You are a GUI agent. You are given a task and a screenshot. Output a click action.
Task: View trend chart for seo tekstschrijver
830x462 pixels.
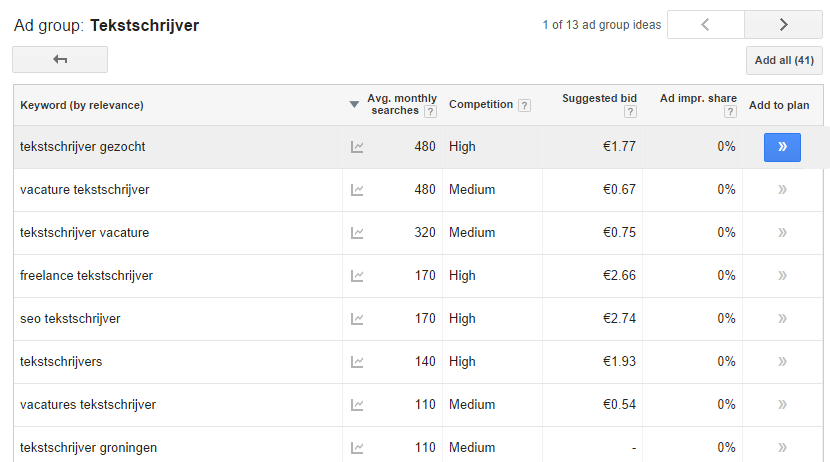point(357,319)
